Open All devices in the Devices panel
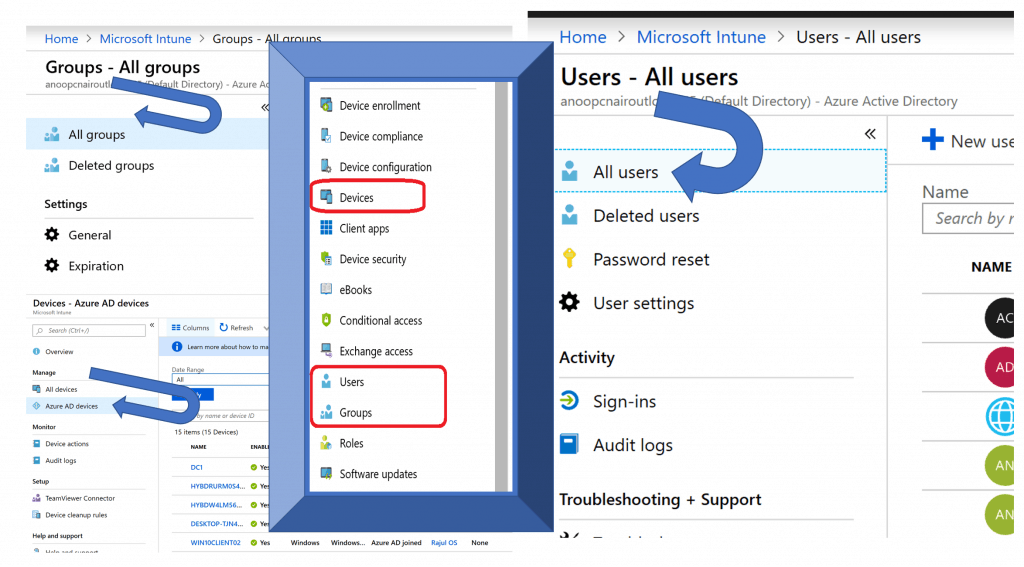The height and width of the screenshot is (567, 1024). 55,389
